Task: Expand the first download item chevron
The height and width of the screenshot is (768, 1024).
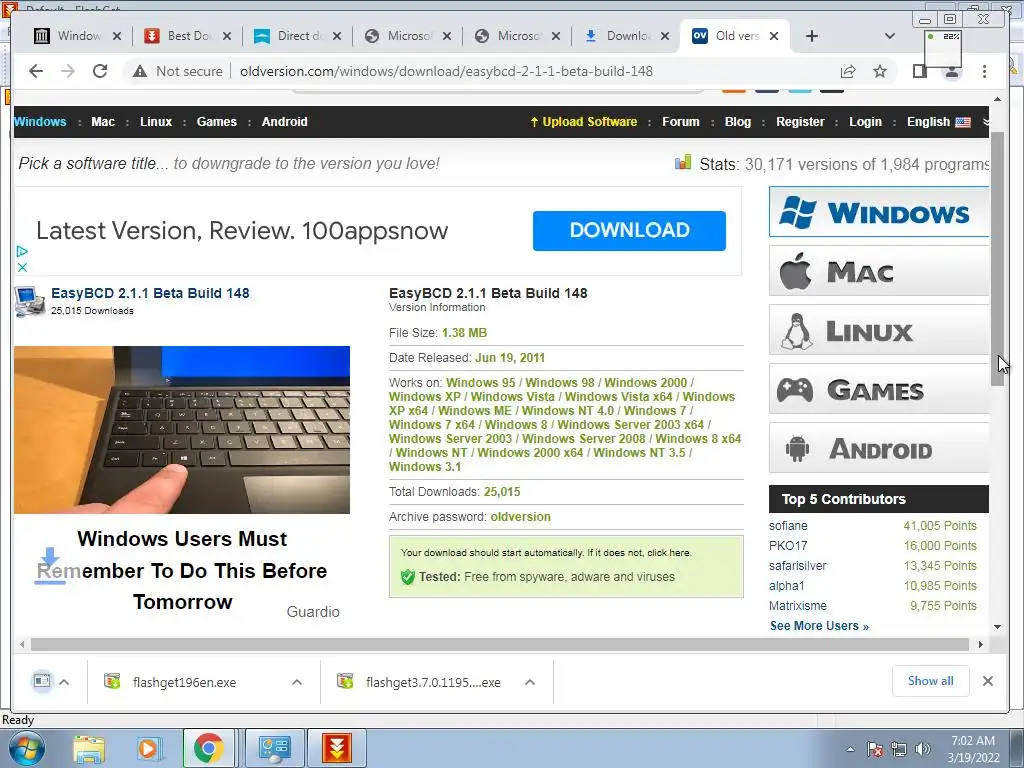Action: point(64,682)
